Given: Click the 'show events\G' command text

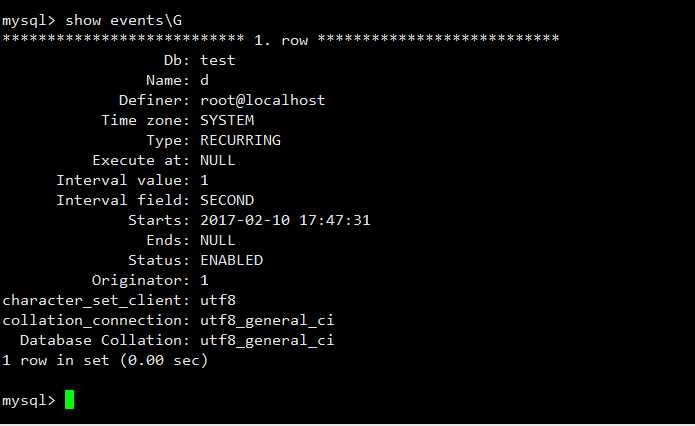Looking at the screenshot, I should [124, 20].
